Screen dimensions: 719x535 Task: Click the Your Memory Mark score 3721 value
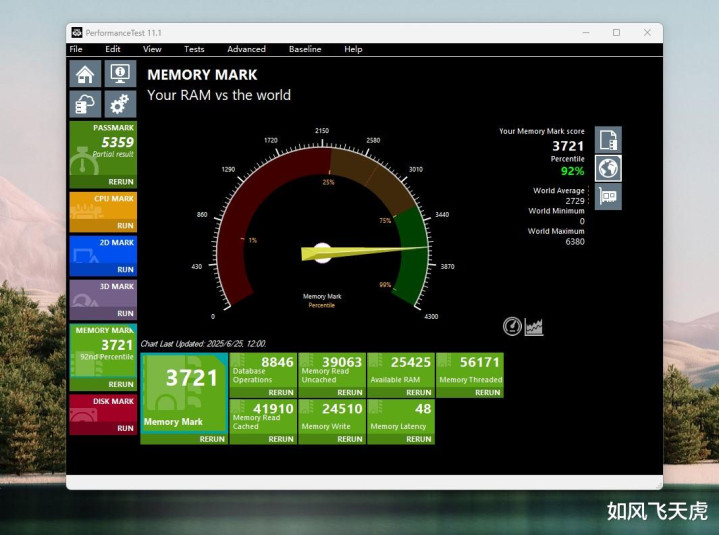click(x=568, y=146)
